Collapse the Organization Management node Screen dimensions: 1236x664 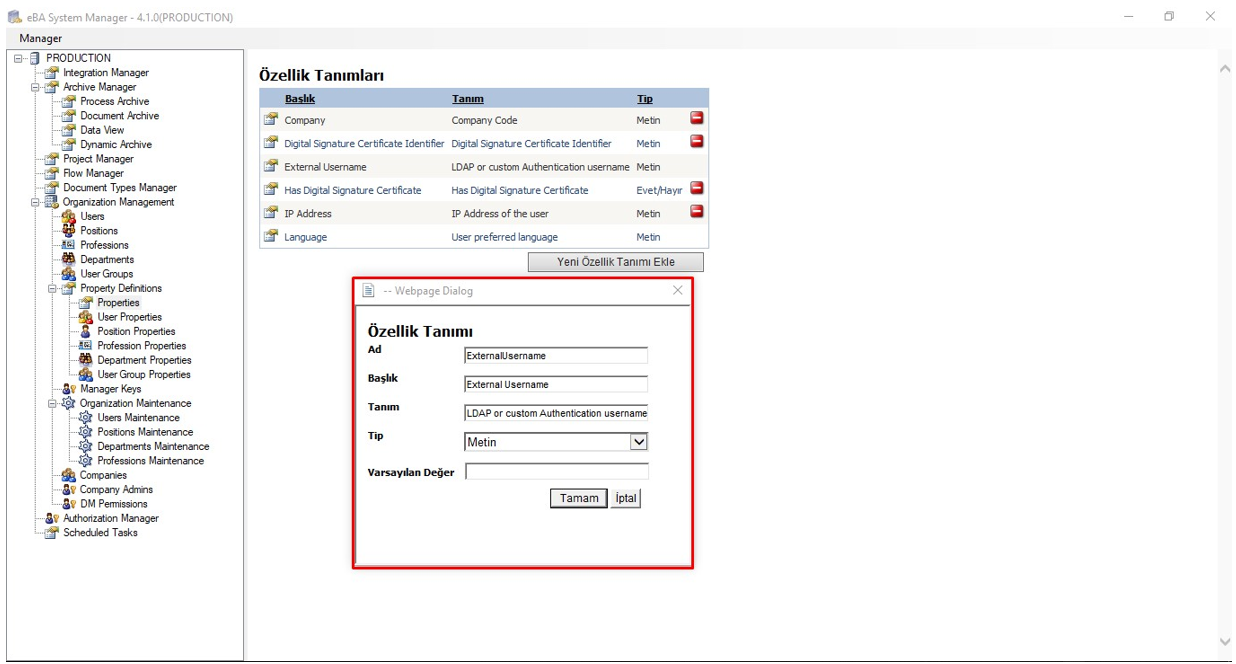pos(35,202)
